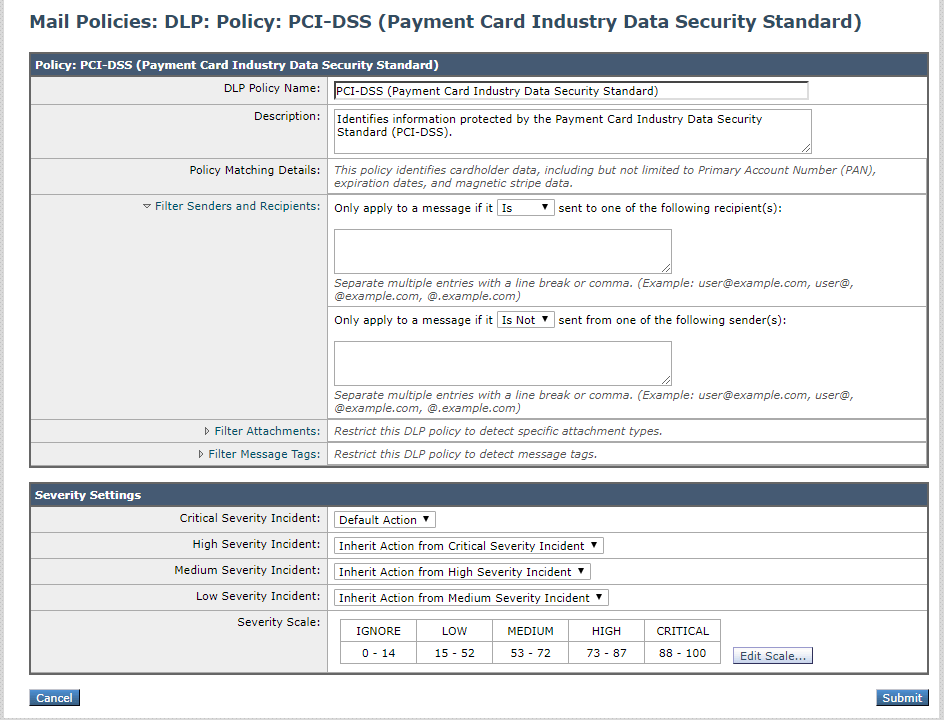The image size is (944, 720).
Task: Click the resize handle of the Description box
Action: point(806,148)
